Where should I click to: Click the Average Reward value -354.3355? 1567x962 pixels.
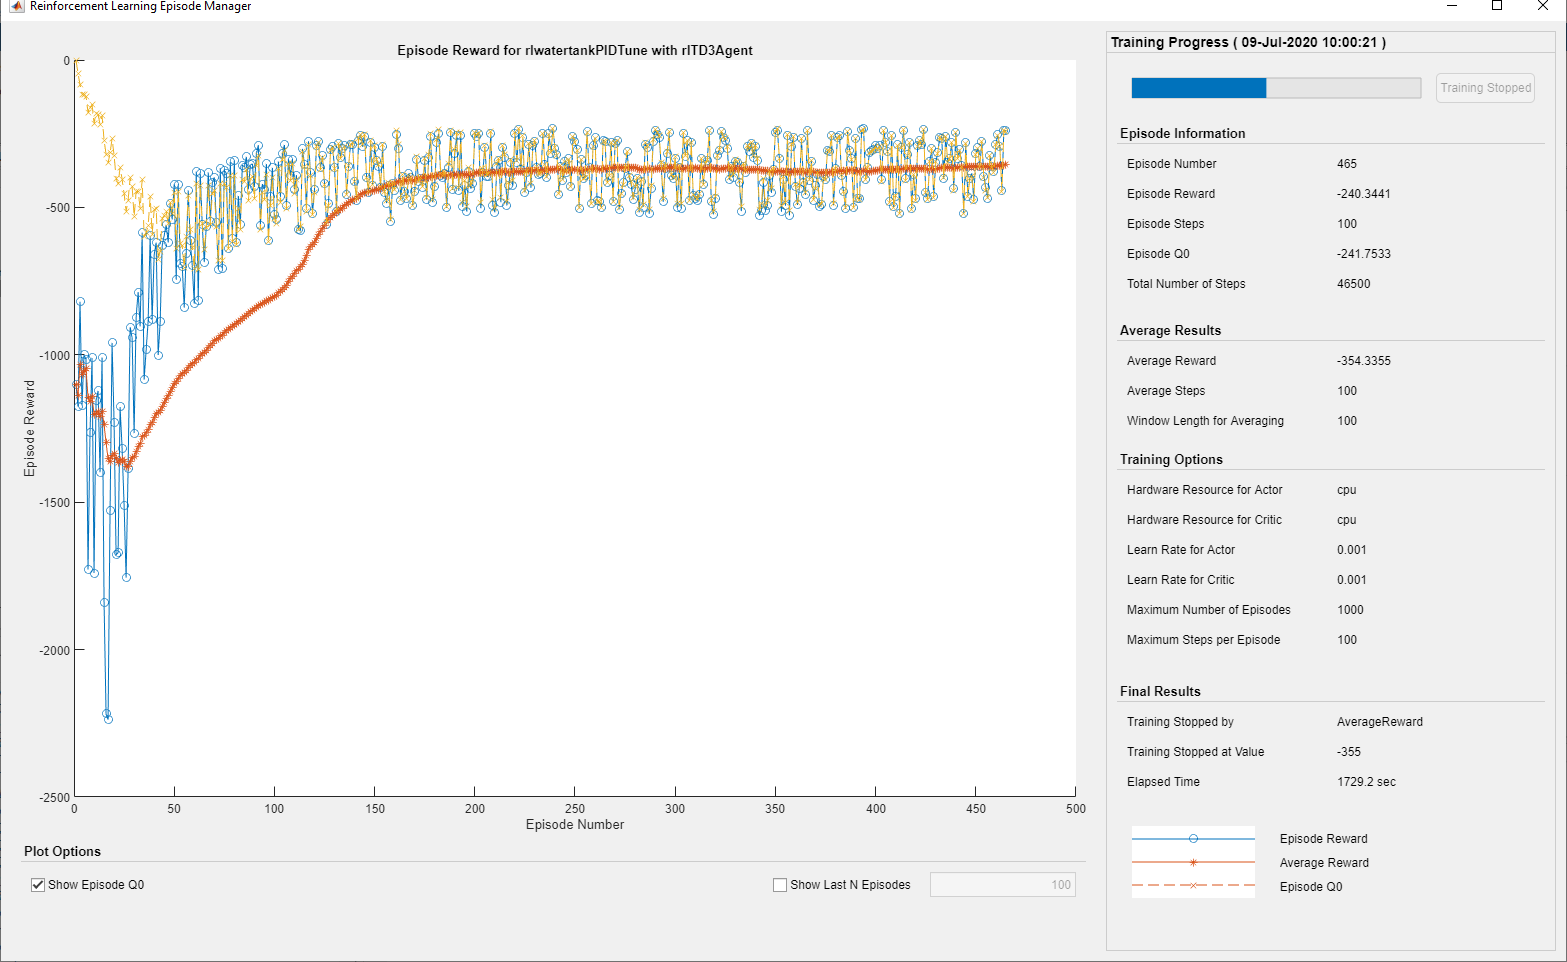coord(1364,361)
